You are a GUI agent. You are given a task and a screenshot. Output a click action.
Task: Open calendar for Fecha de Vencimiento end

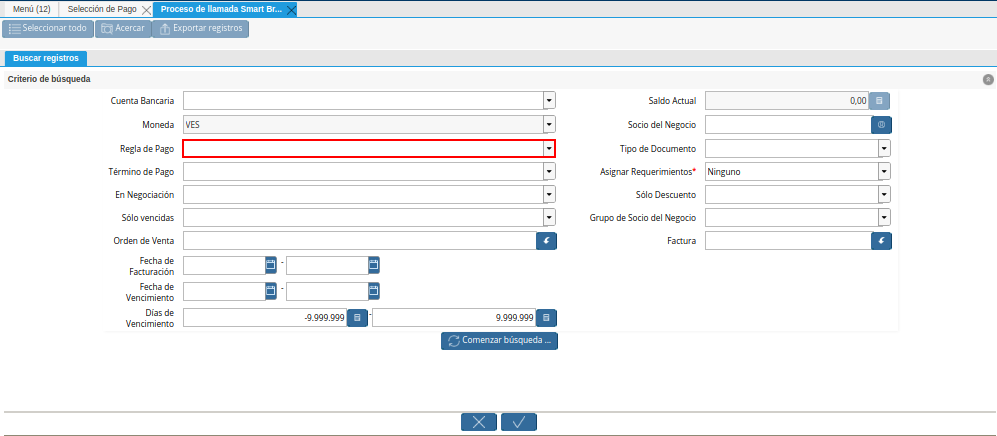(x=373, y=291)
